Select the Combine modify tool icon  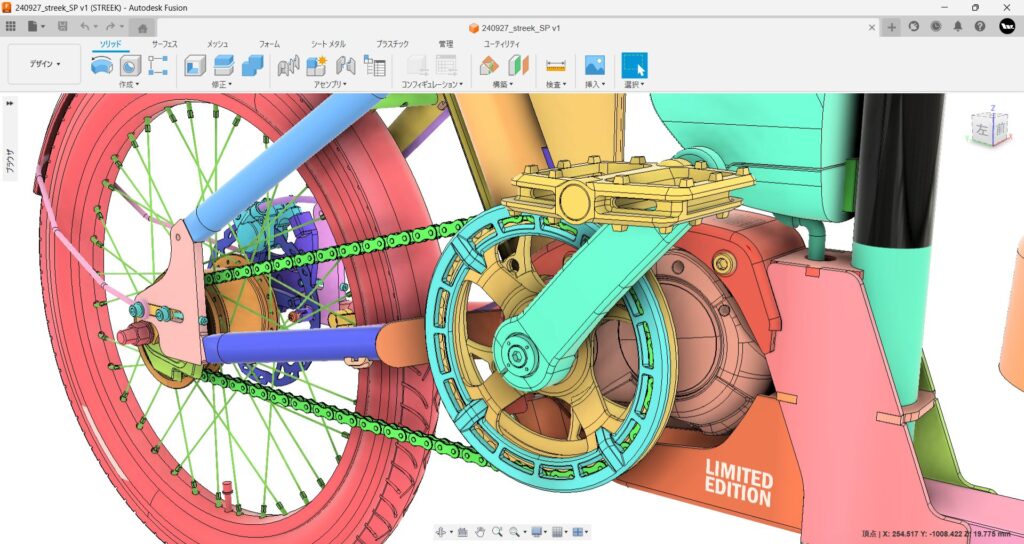coord(252,65)
